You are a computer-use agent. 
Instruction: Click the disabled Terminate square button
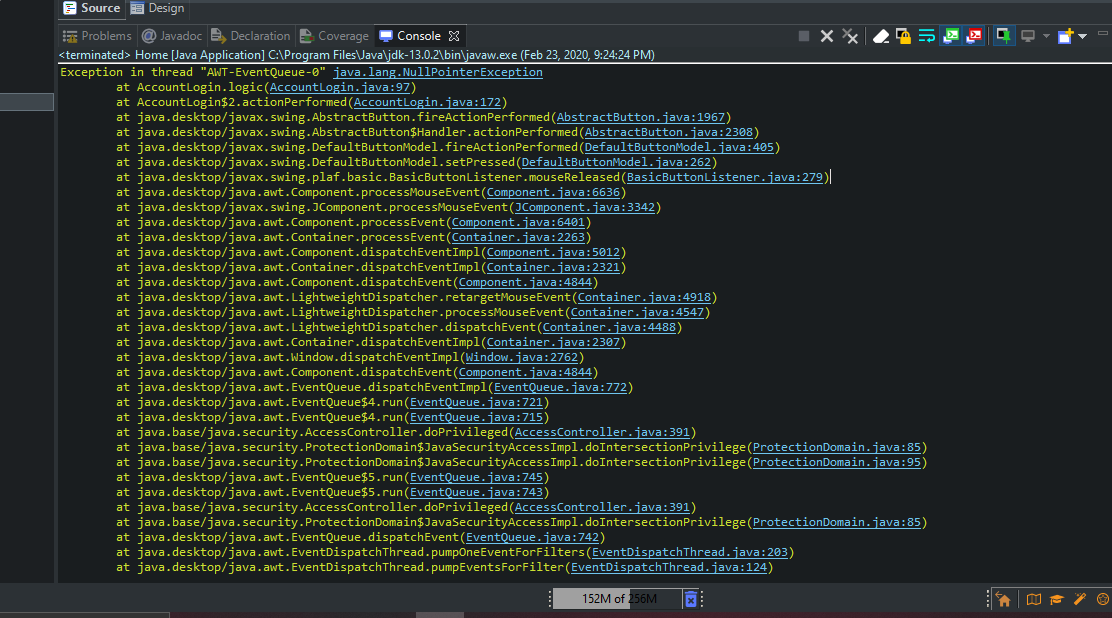click(804, 36)
